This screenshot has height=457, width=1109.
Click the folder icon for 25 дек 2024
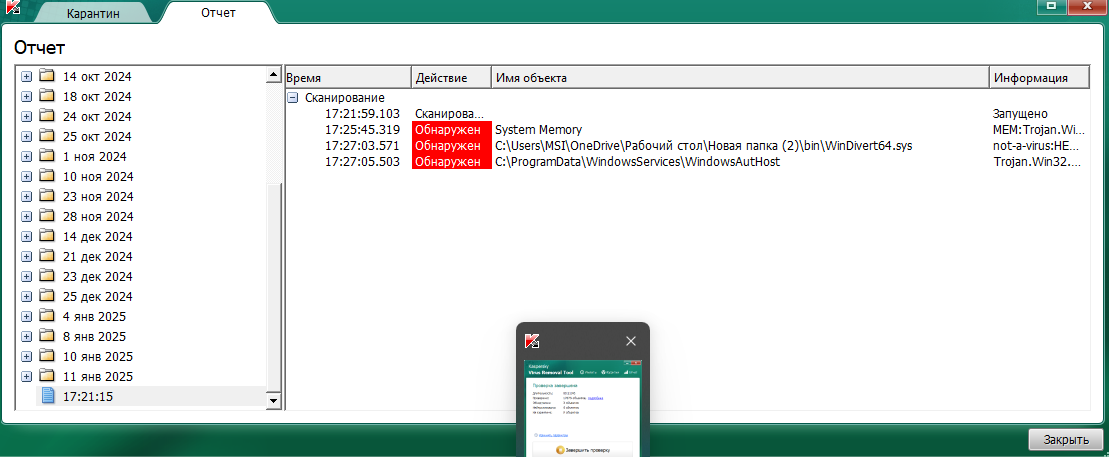pyautogui.click(x=47, y=296)
